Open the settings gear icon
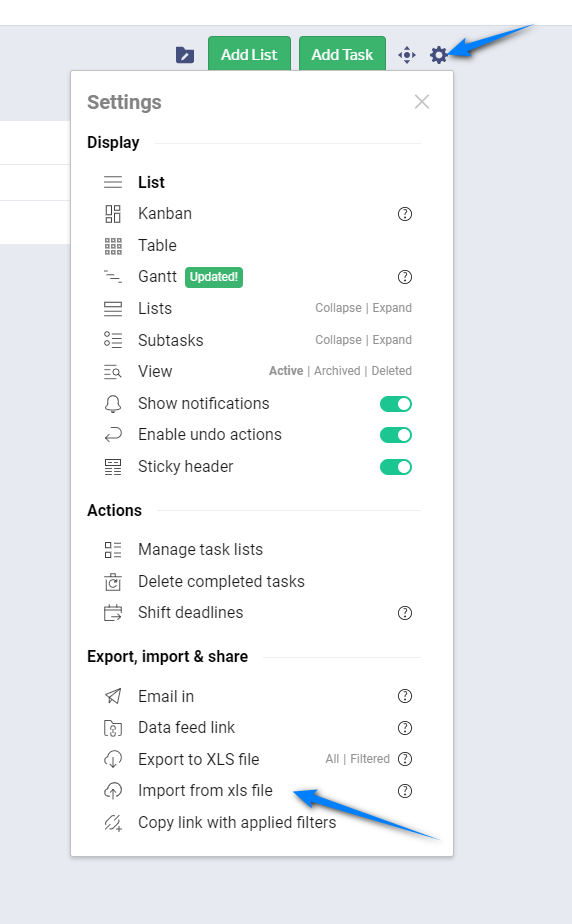Screen dimensions: 572x924 click(x=438, y=55)
